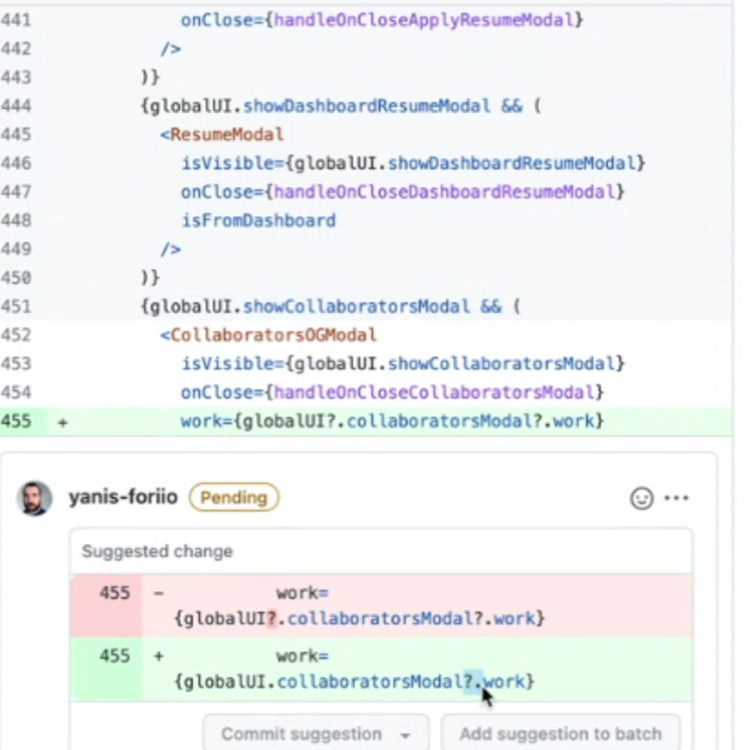Image resolution: width=750 pixels, height=750 pixels.
Task: Click the red removed line 455 number
Action: (x=114, y=593)
